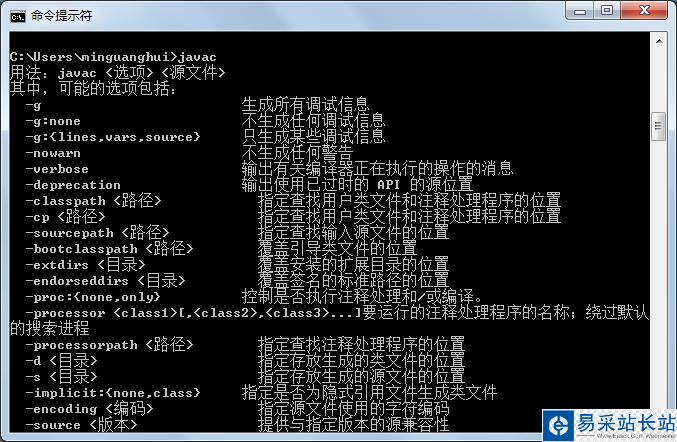Click the -deprecation option text
677x442 pixels.
[73, 185]
